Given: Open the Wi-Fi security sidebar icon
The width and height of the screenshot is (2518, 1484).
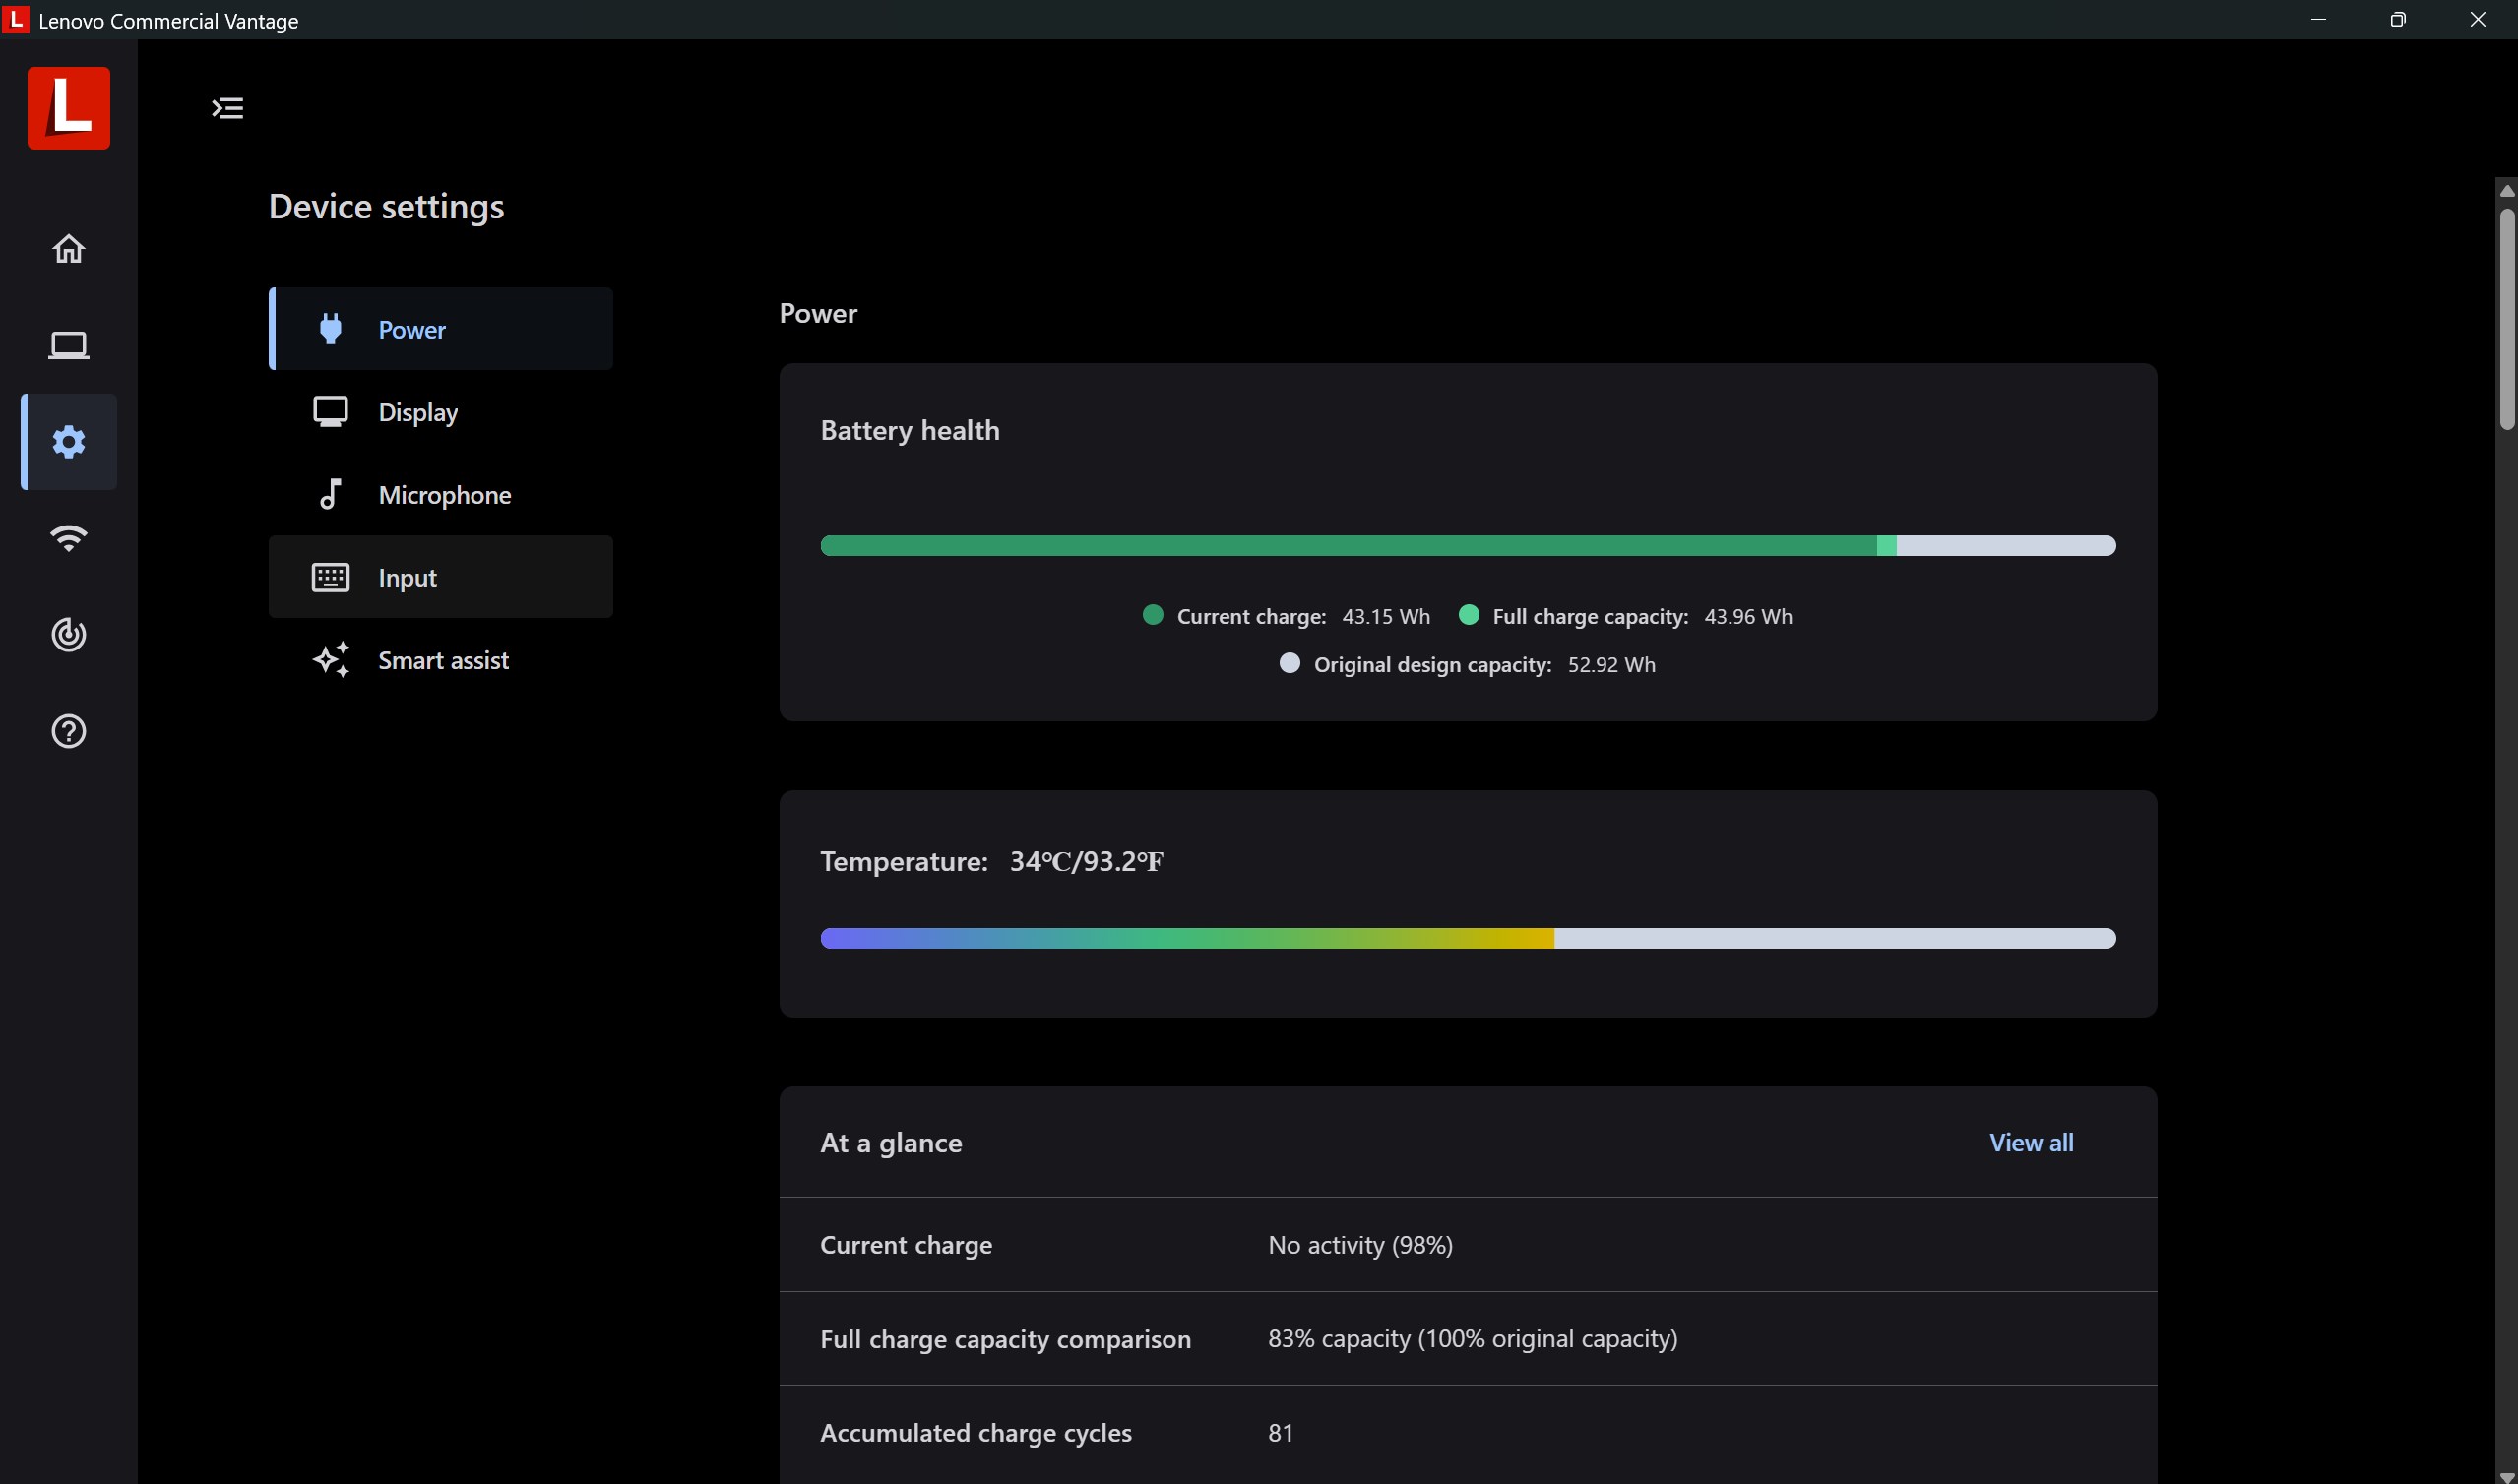Looking at the screenshot, I should [x=68, y=538].
